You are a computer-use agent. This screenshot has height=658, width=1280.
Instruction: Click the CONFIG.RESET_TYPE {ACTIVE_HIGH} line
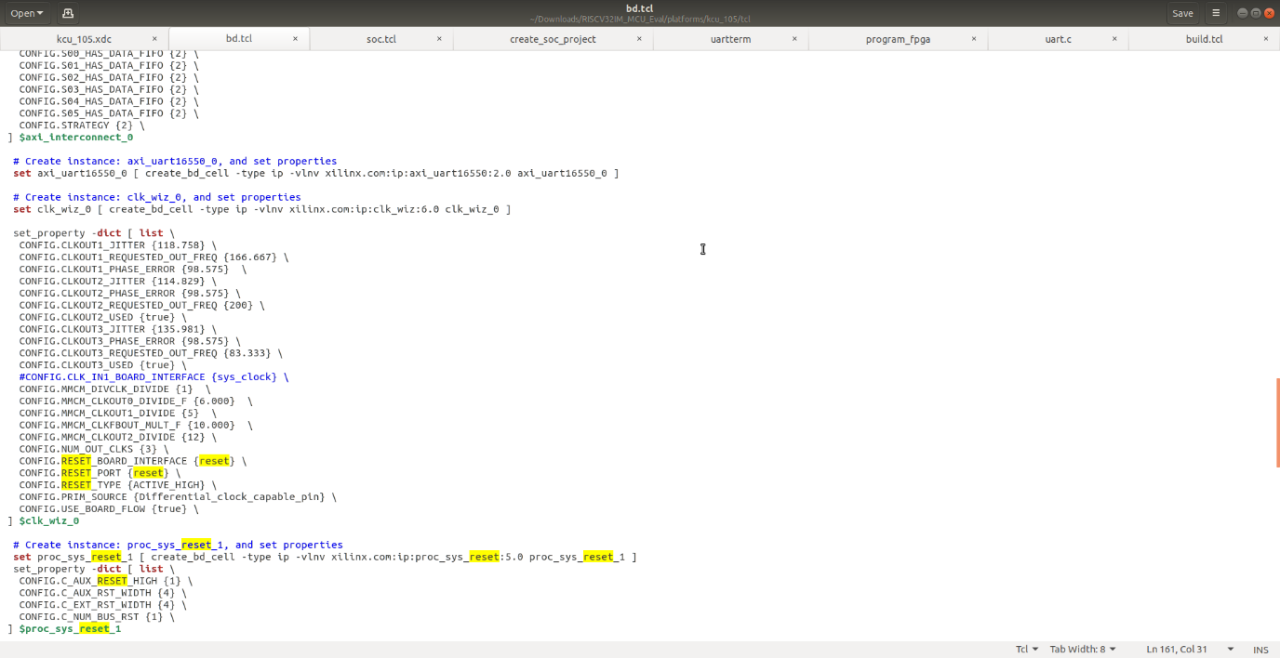[117, 485]
